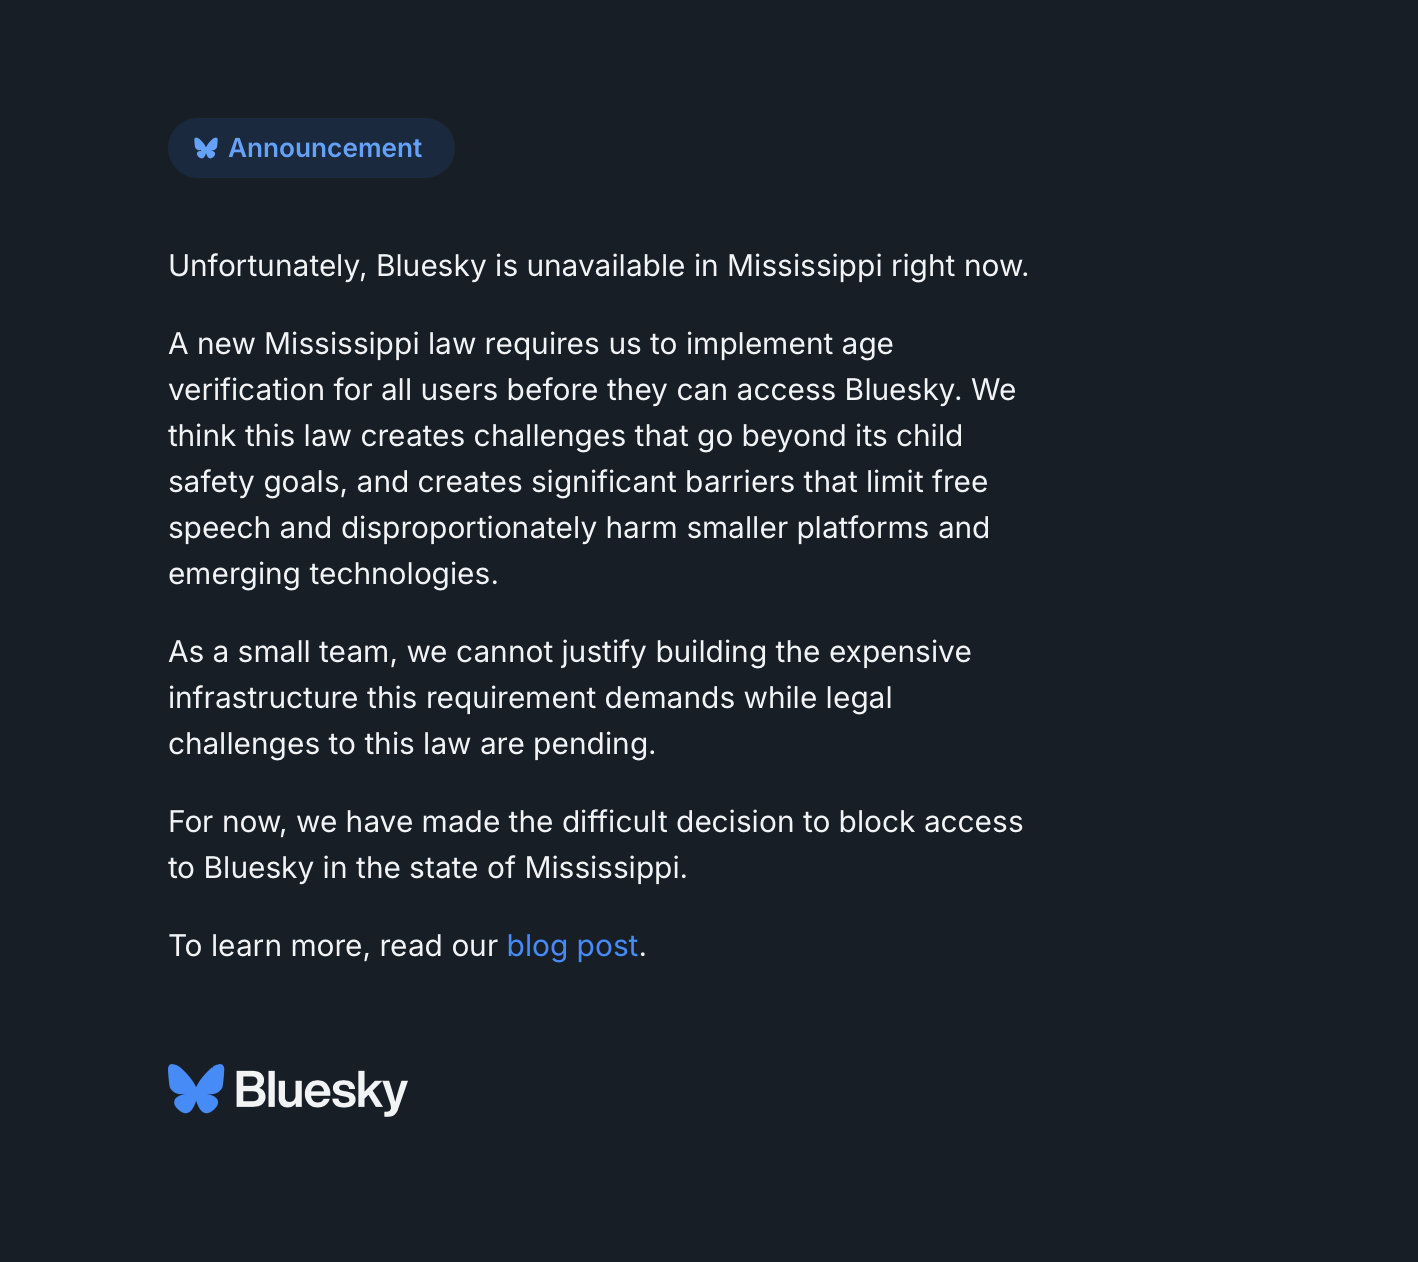Click the Announcement badge label

pyautogui.click(x=325, y=148)
